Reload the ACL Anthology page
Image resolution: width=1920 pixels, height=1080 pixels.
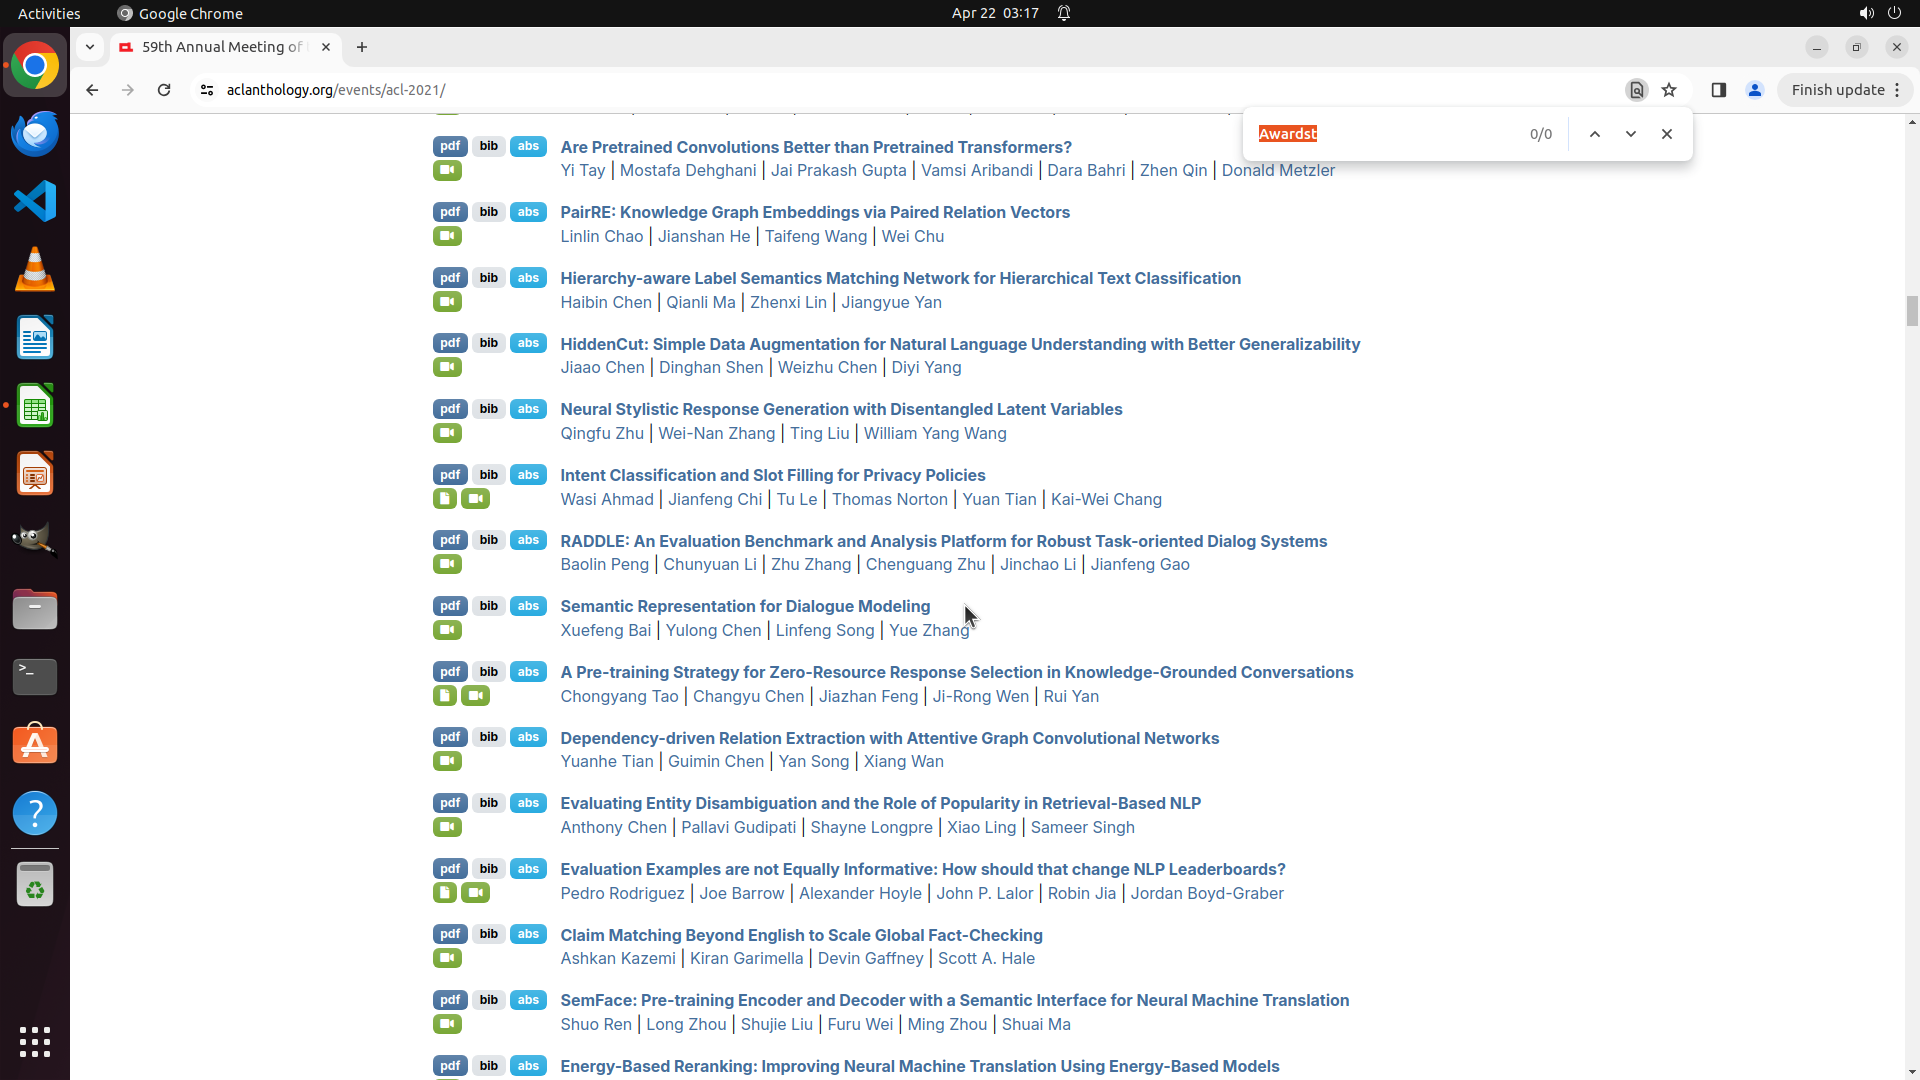[x=164, y=90]
